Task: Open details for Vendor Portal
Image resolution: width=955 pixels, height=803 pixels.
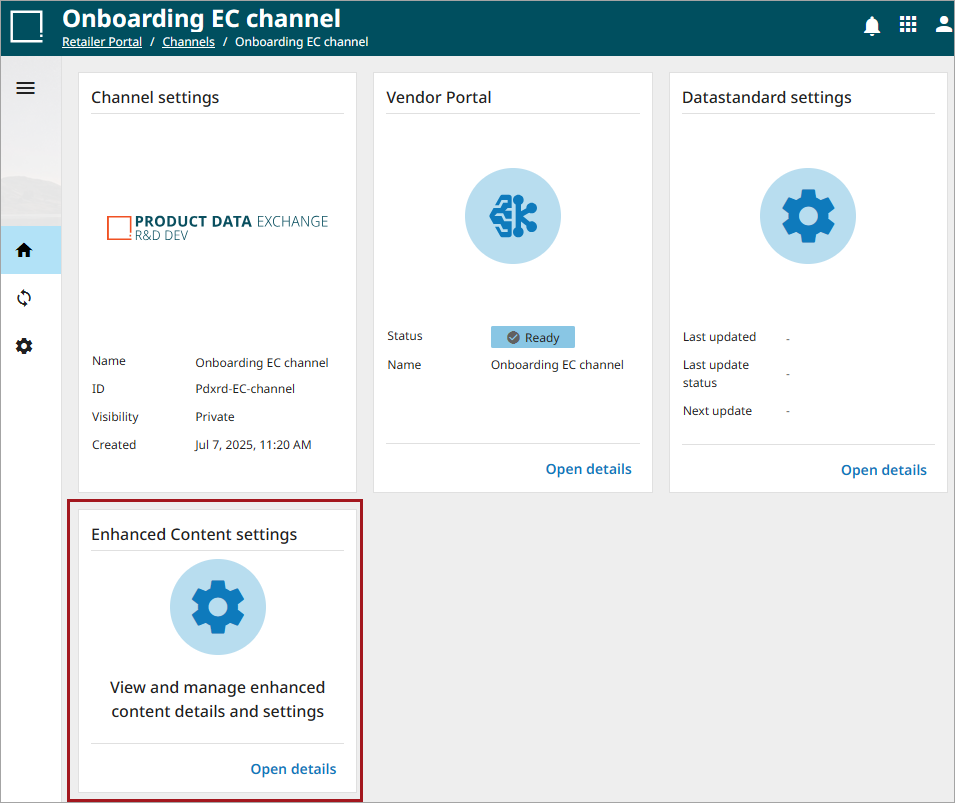Action: pos(588,469)
